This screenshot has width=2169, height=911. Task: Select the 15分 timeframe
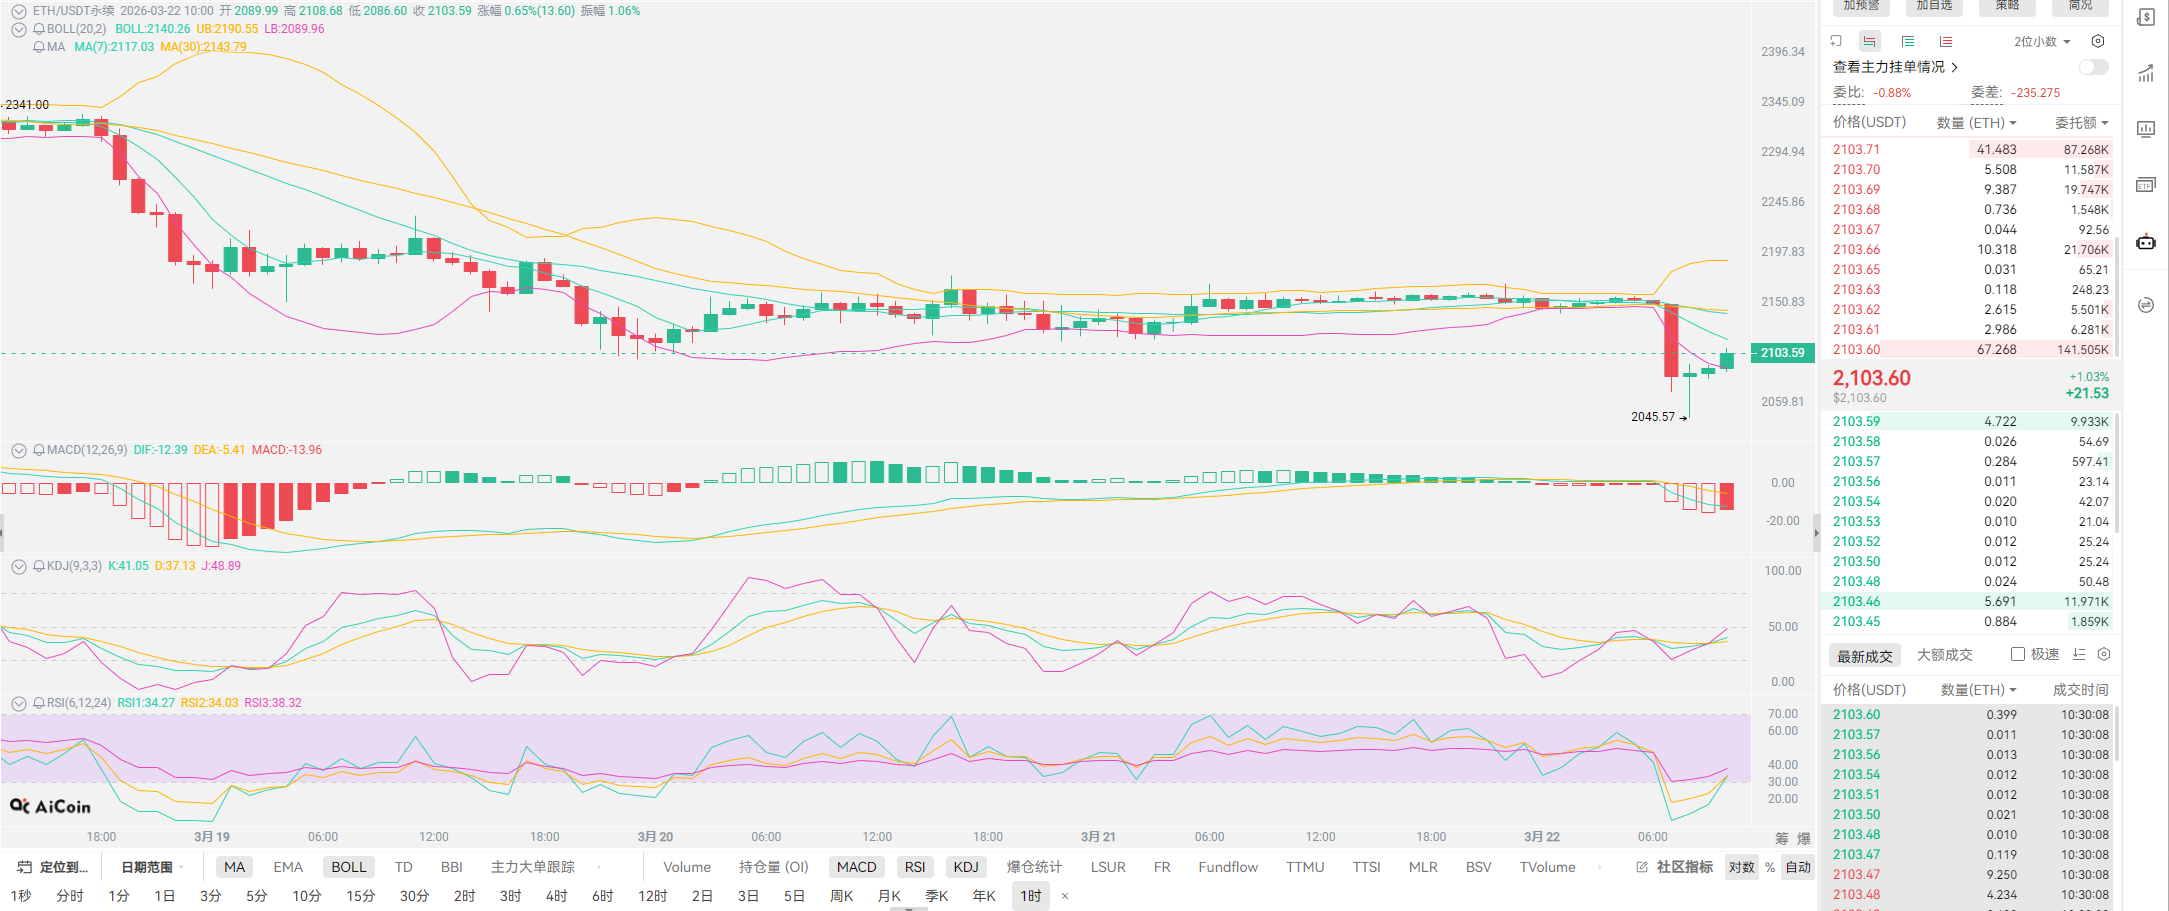[x=360, y=895]
